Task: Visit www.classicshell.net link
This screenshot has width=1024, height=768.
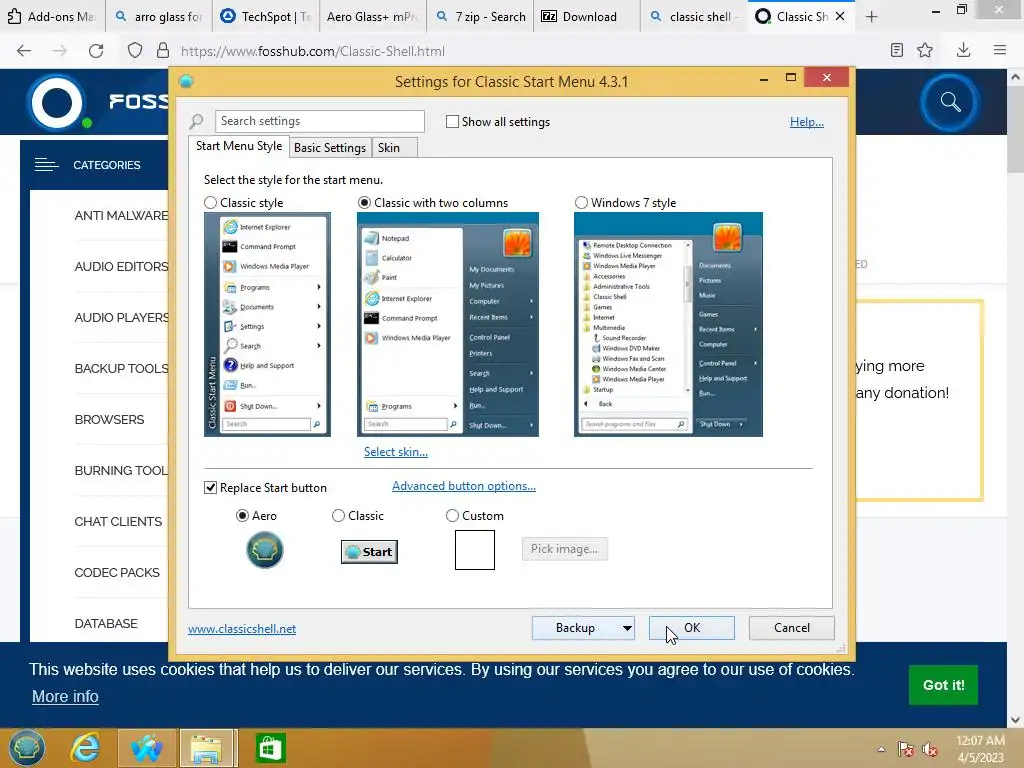Action: 242,629
